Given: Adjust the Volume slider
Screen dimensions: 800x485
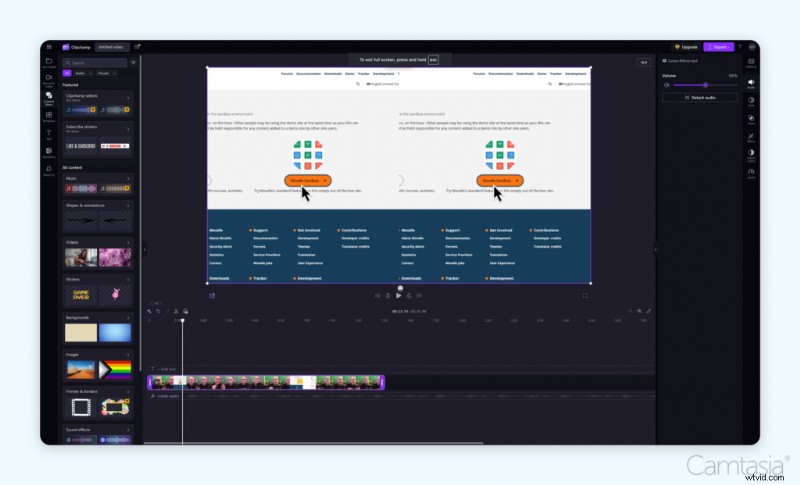Looking at the screenshot, I should 705,85.
